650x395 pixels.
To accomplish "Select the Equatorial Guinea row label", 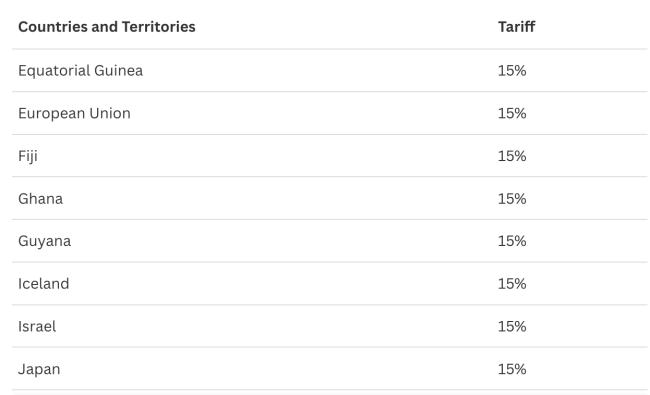I will (x=80, y=70).
